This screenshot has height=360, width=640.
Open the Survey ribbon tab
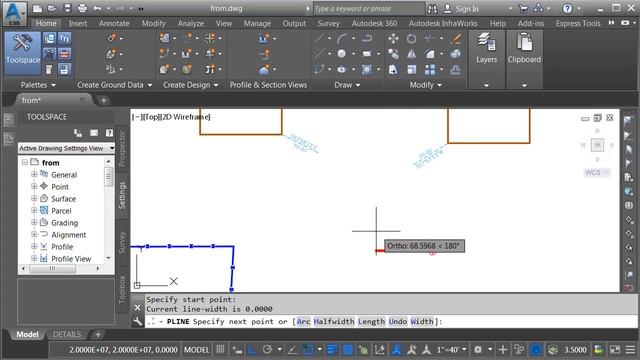coord(328,23)
